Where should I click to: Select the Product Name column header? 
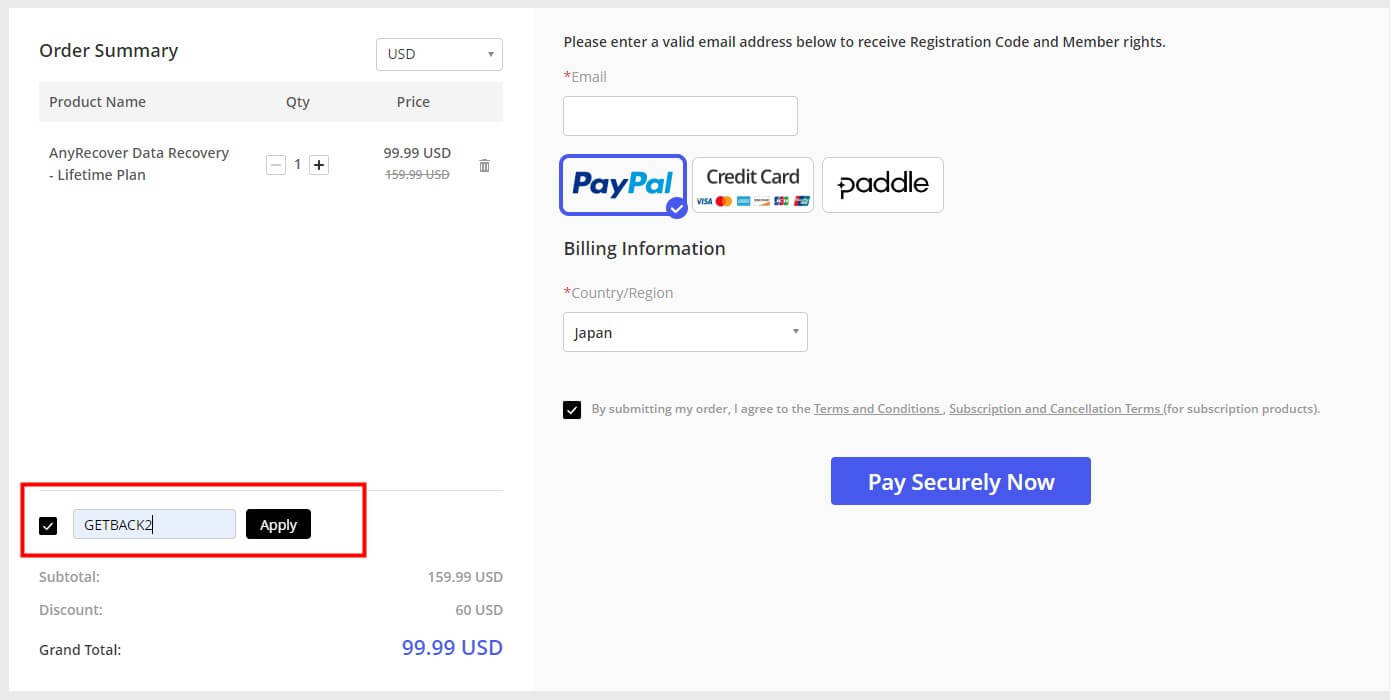(x=97, y=101)
